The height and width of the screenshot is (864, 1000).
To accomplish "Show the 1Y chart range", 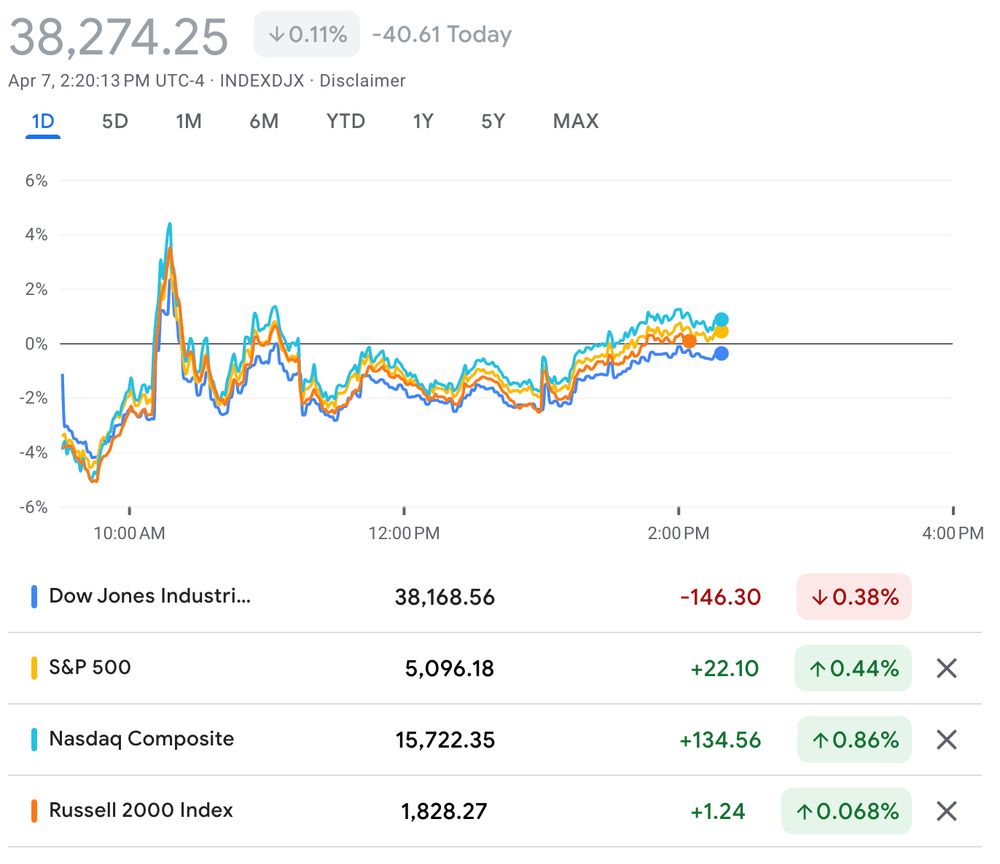I will point(423,121).
